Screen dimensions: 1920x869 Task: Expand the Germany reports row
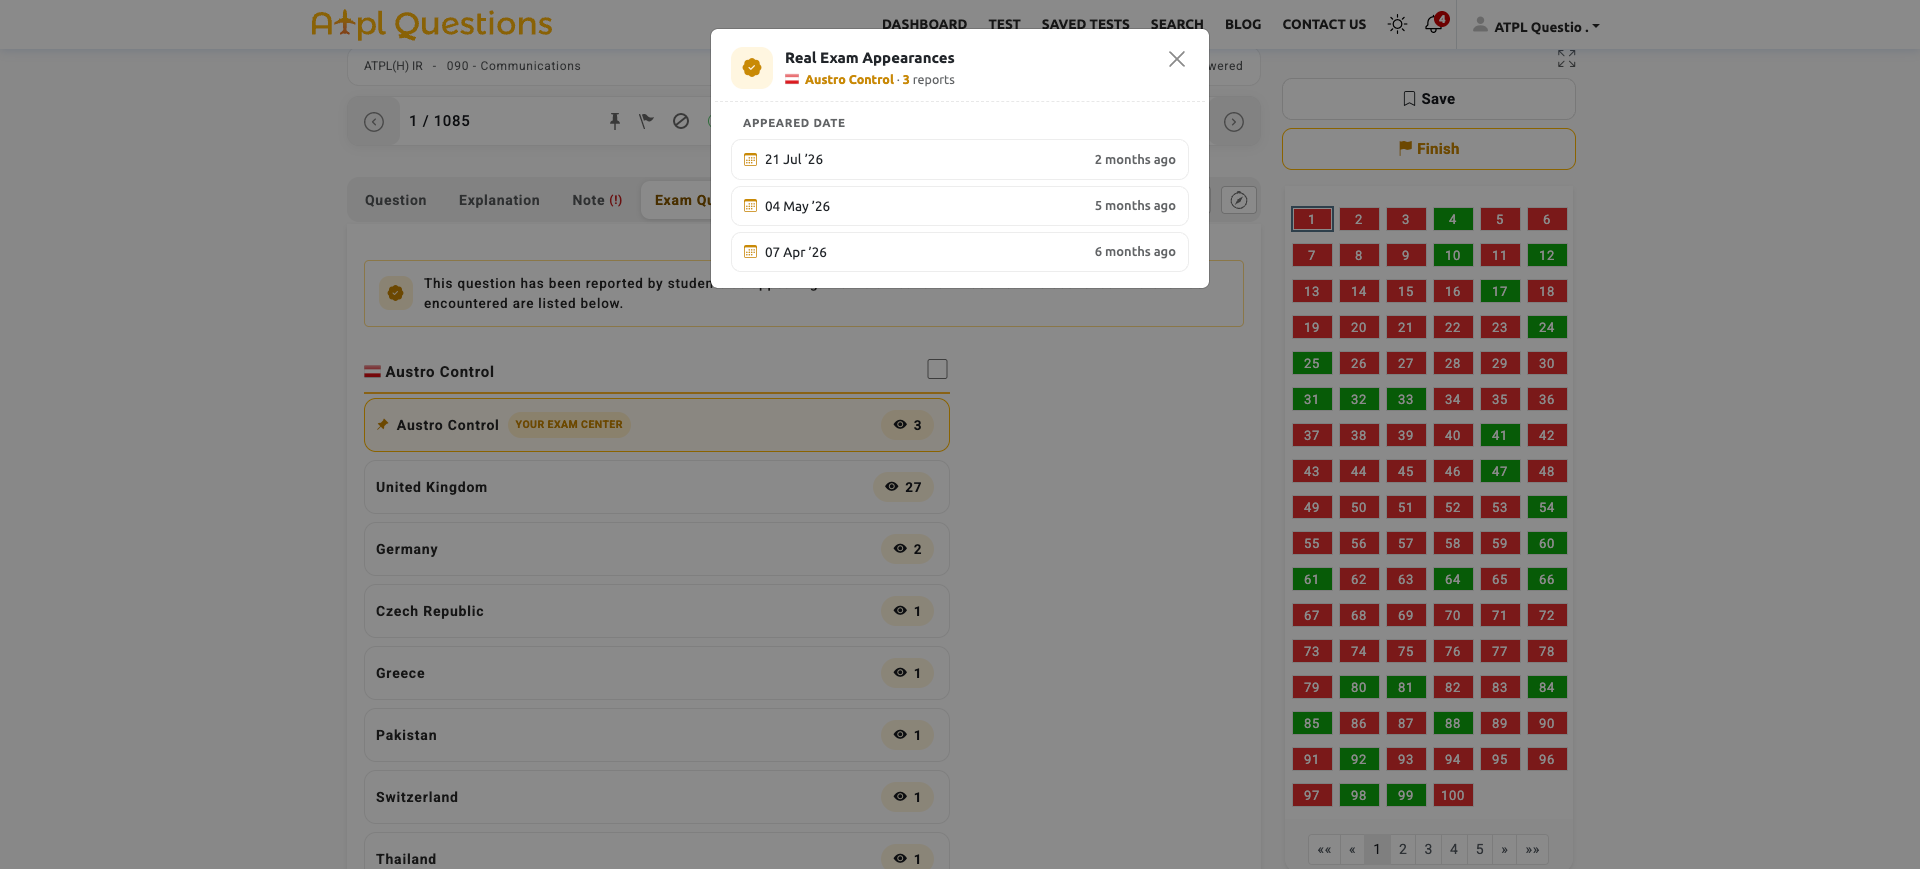click(x=656, y=549)
